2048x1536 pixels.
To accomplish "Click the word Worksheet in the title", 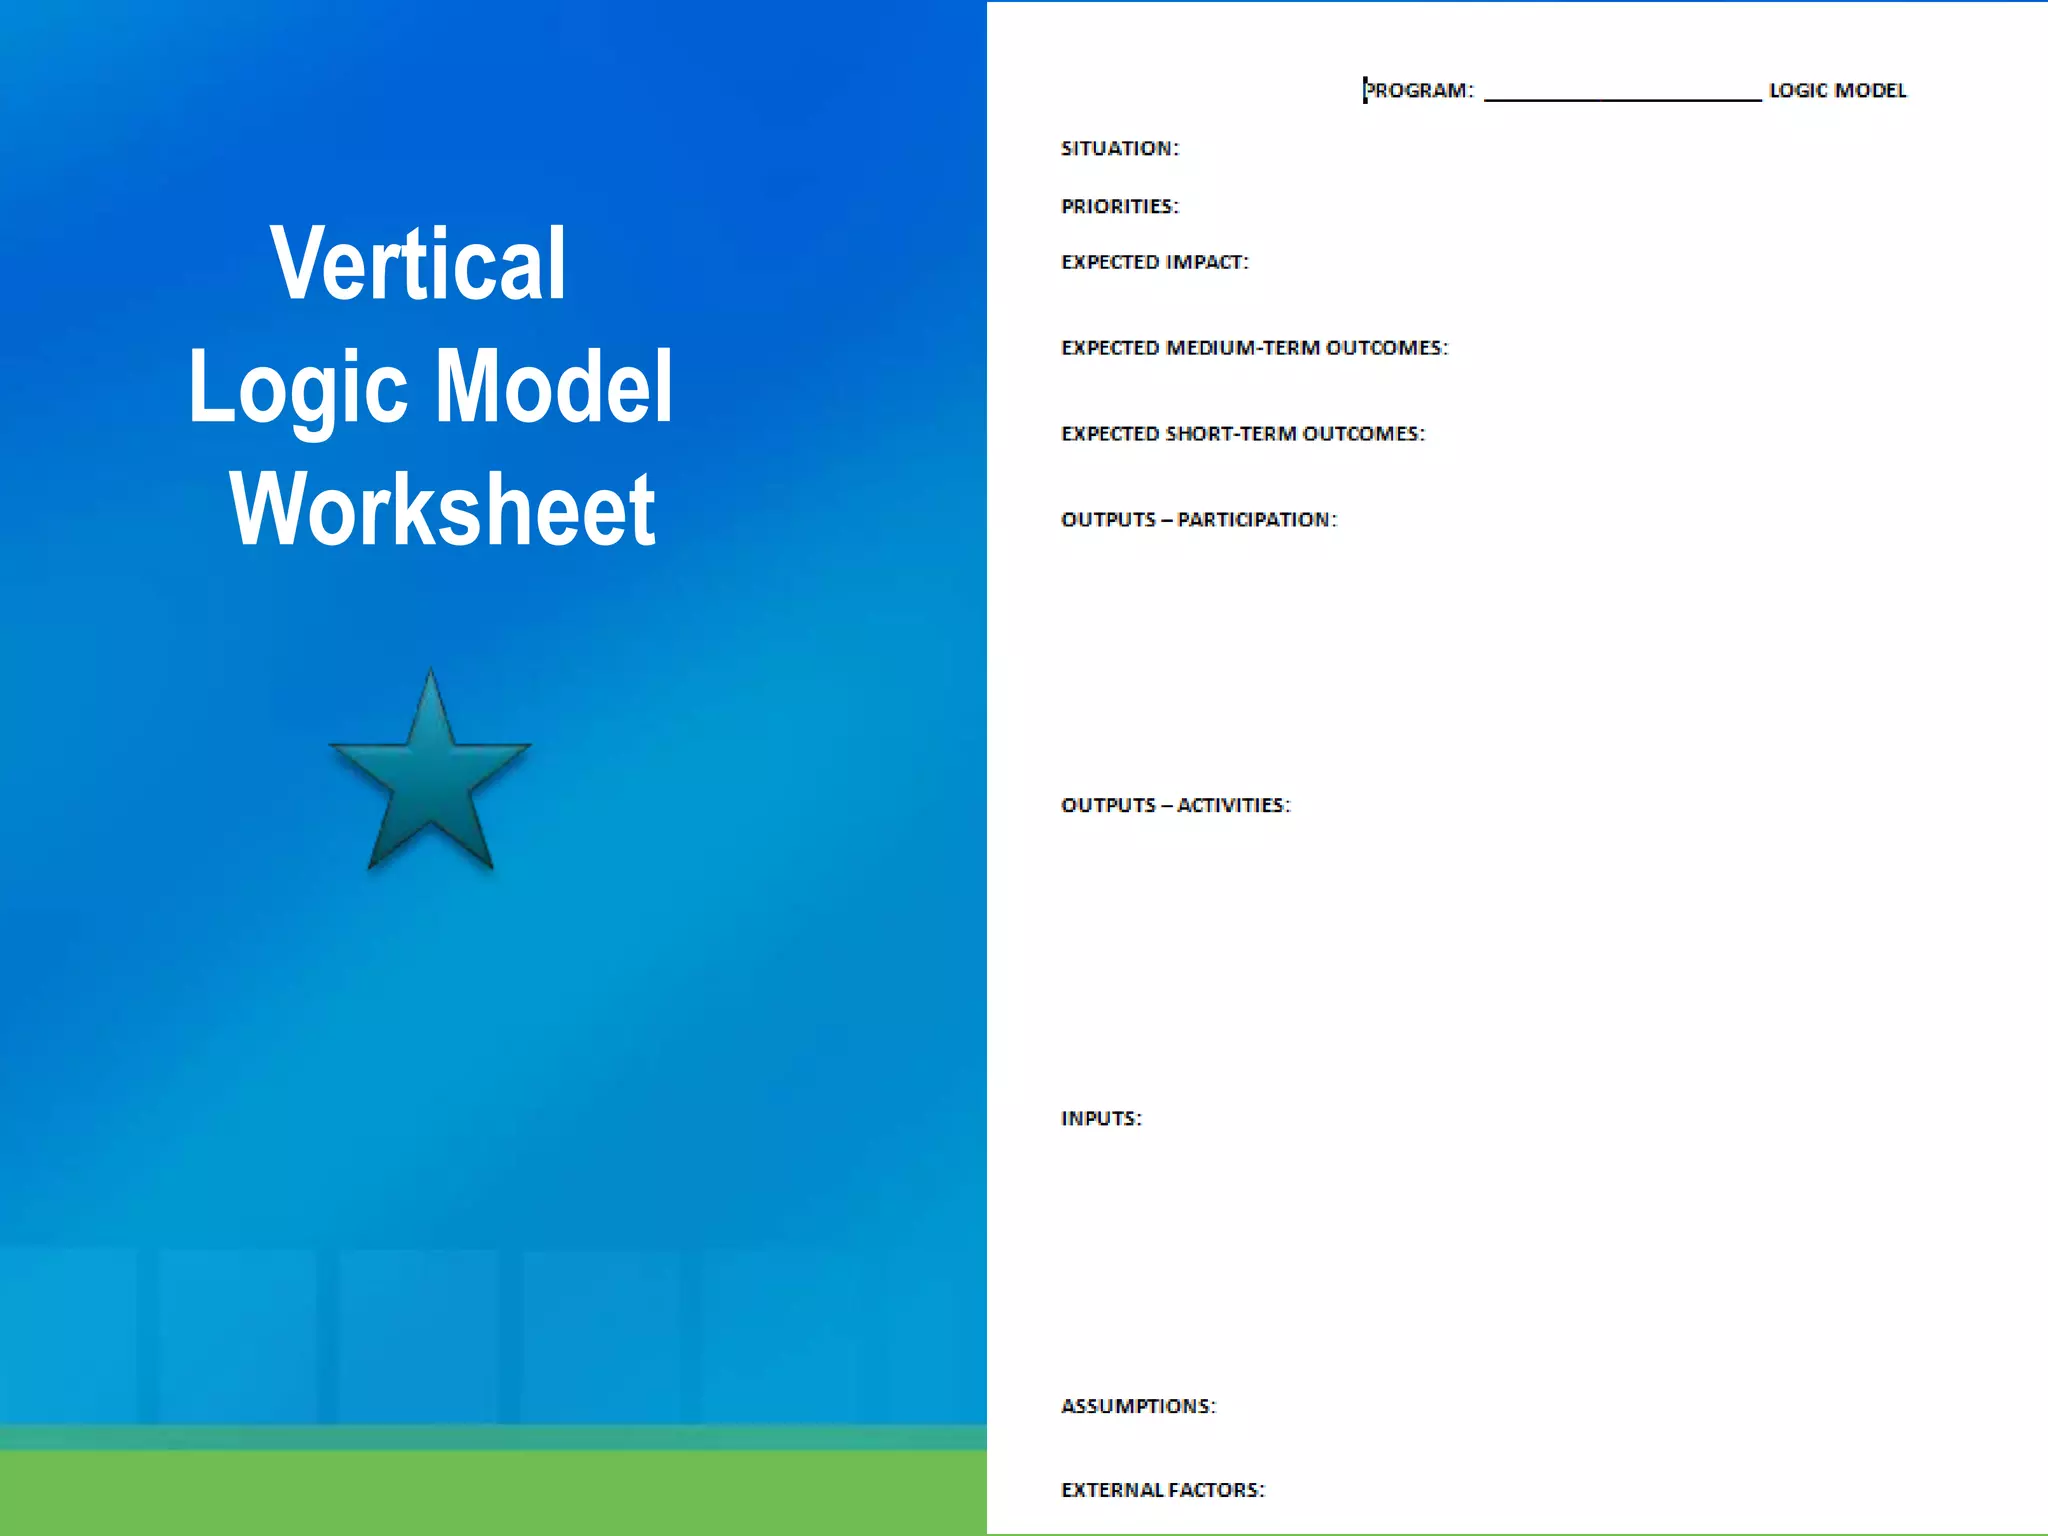I will (442, 509).
